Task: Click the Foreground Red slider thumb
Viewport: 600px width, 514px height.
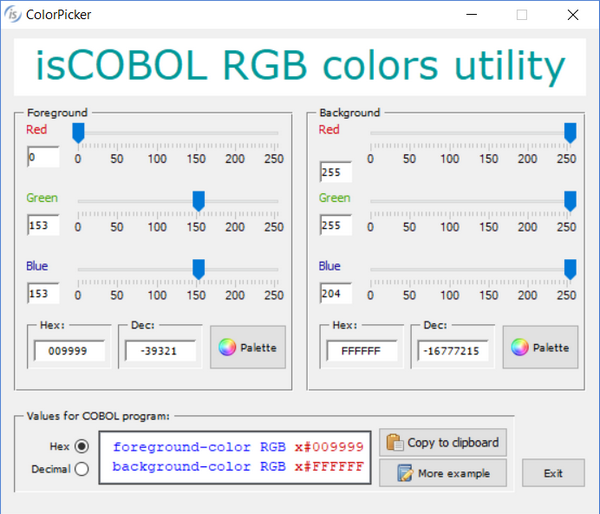Action: click(x=78, y=133)
